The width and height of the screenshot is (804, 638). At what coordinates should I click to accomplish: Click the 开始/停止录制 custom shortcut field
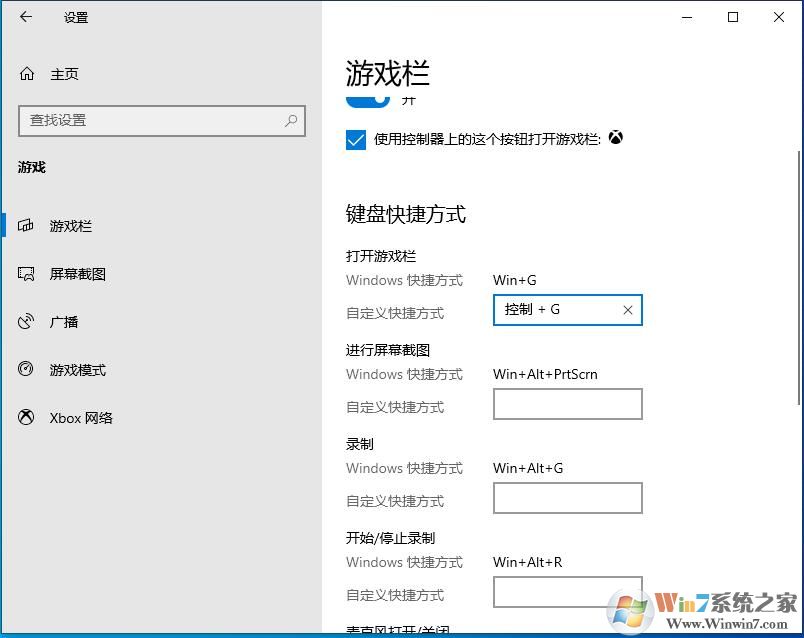(567, 591)
